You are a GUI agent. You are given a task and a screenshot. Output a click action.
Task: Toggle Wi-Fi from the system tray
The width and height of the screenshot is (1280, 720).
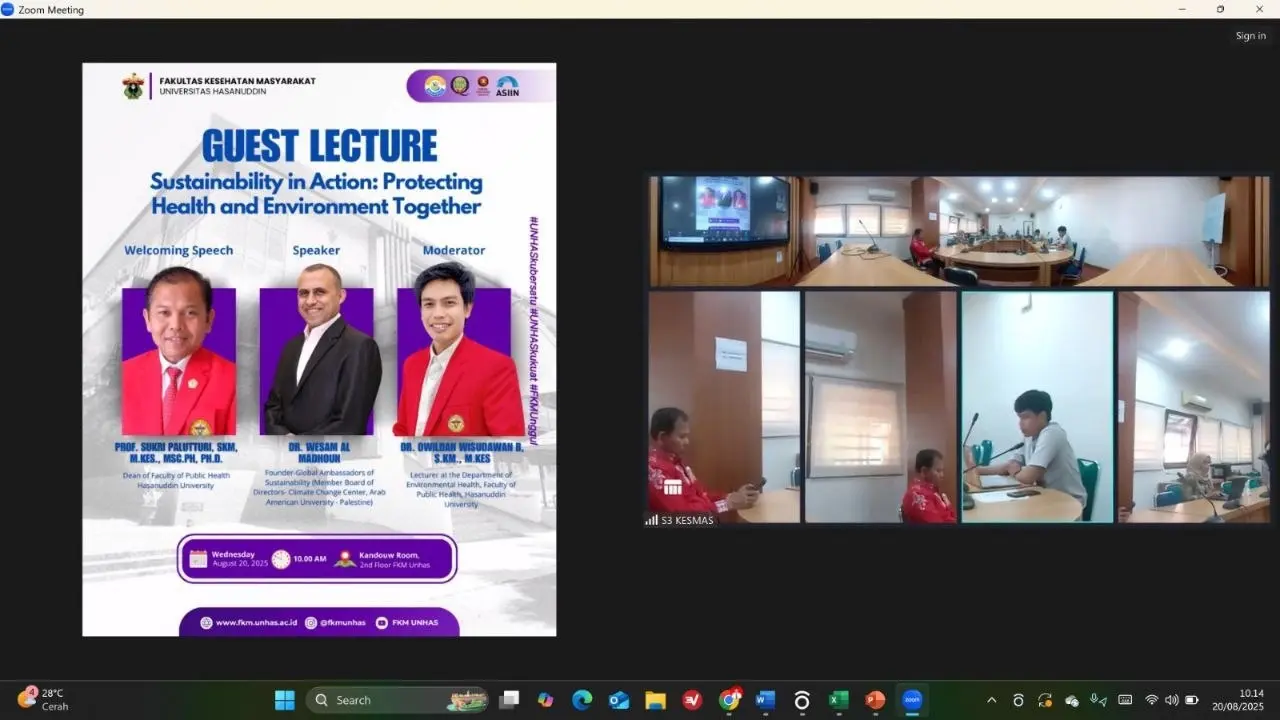[x=1151, y=700]
